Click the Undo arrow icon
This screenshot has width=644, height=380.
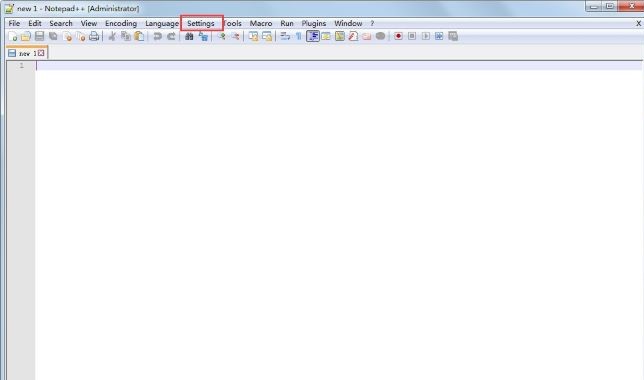click(x=157, y=36)
